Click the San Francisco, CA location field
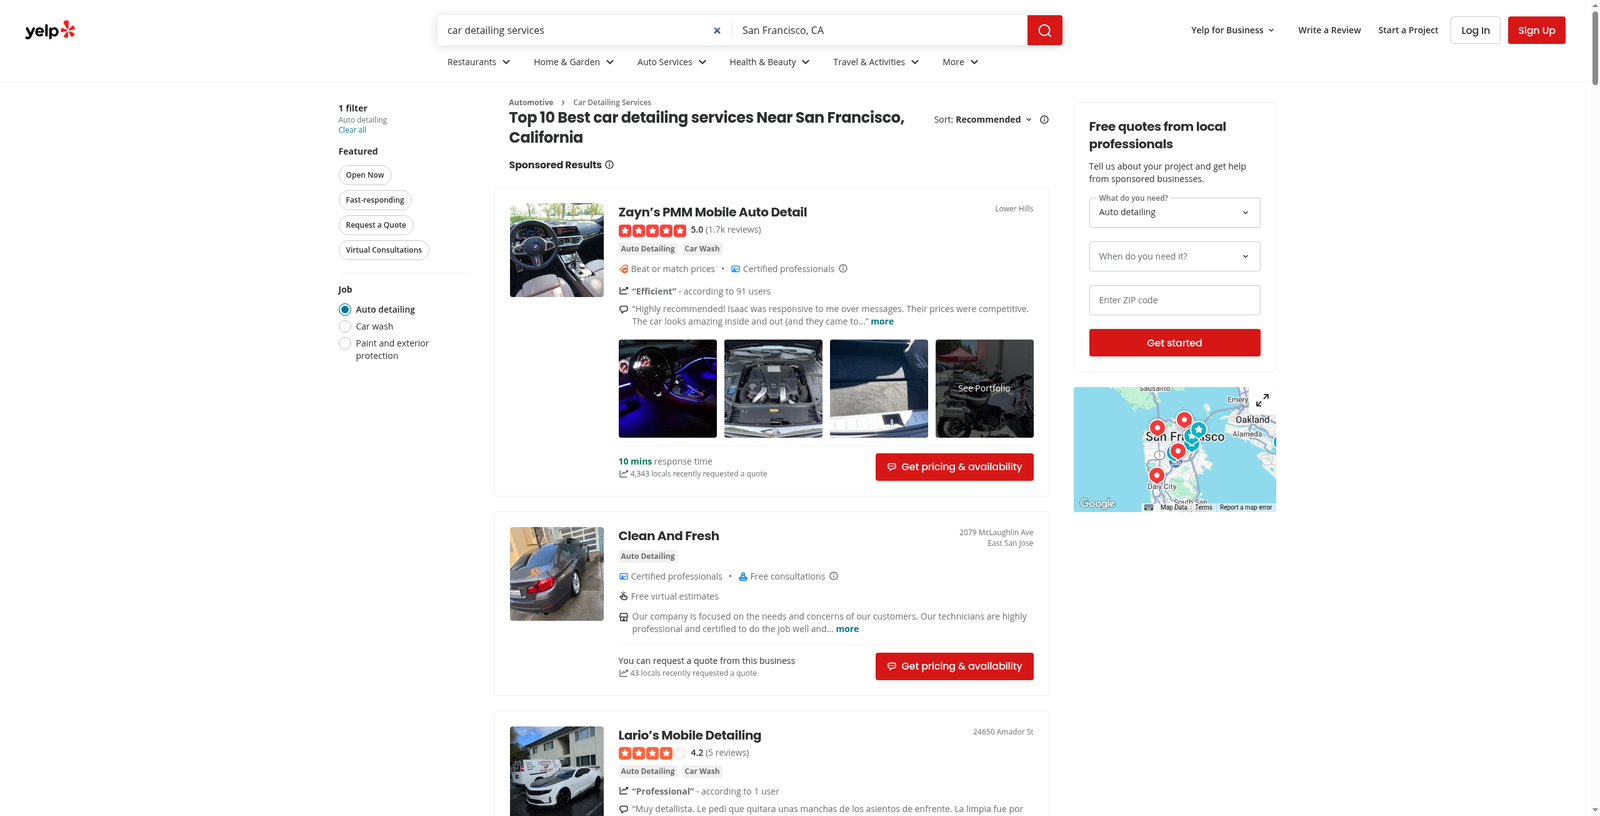This screenshot has width=1600, height=816. (x=880, y=30)
